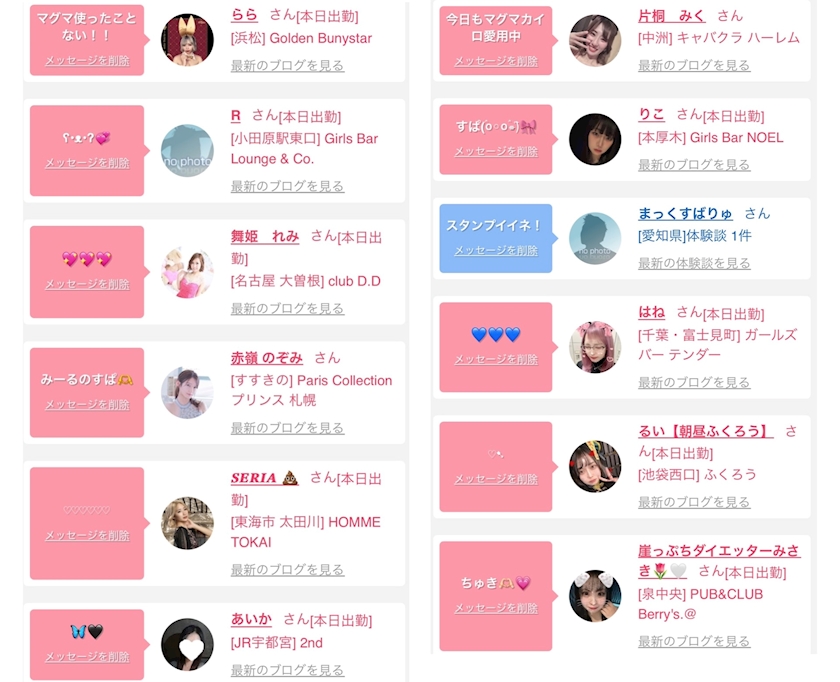Open 舞姫 れみ's profile picture
Screen dimensions: 840x682
[187, 272]
